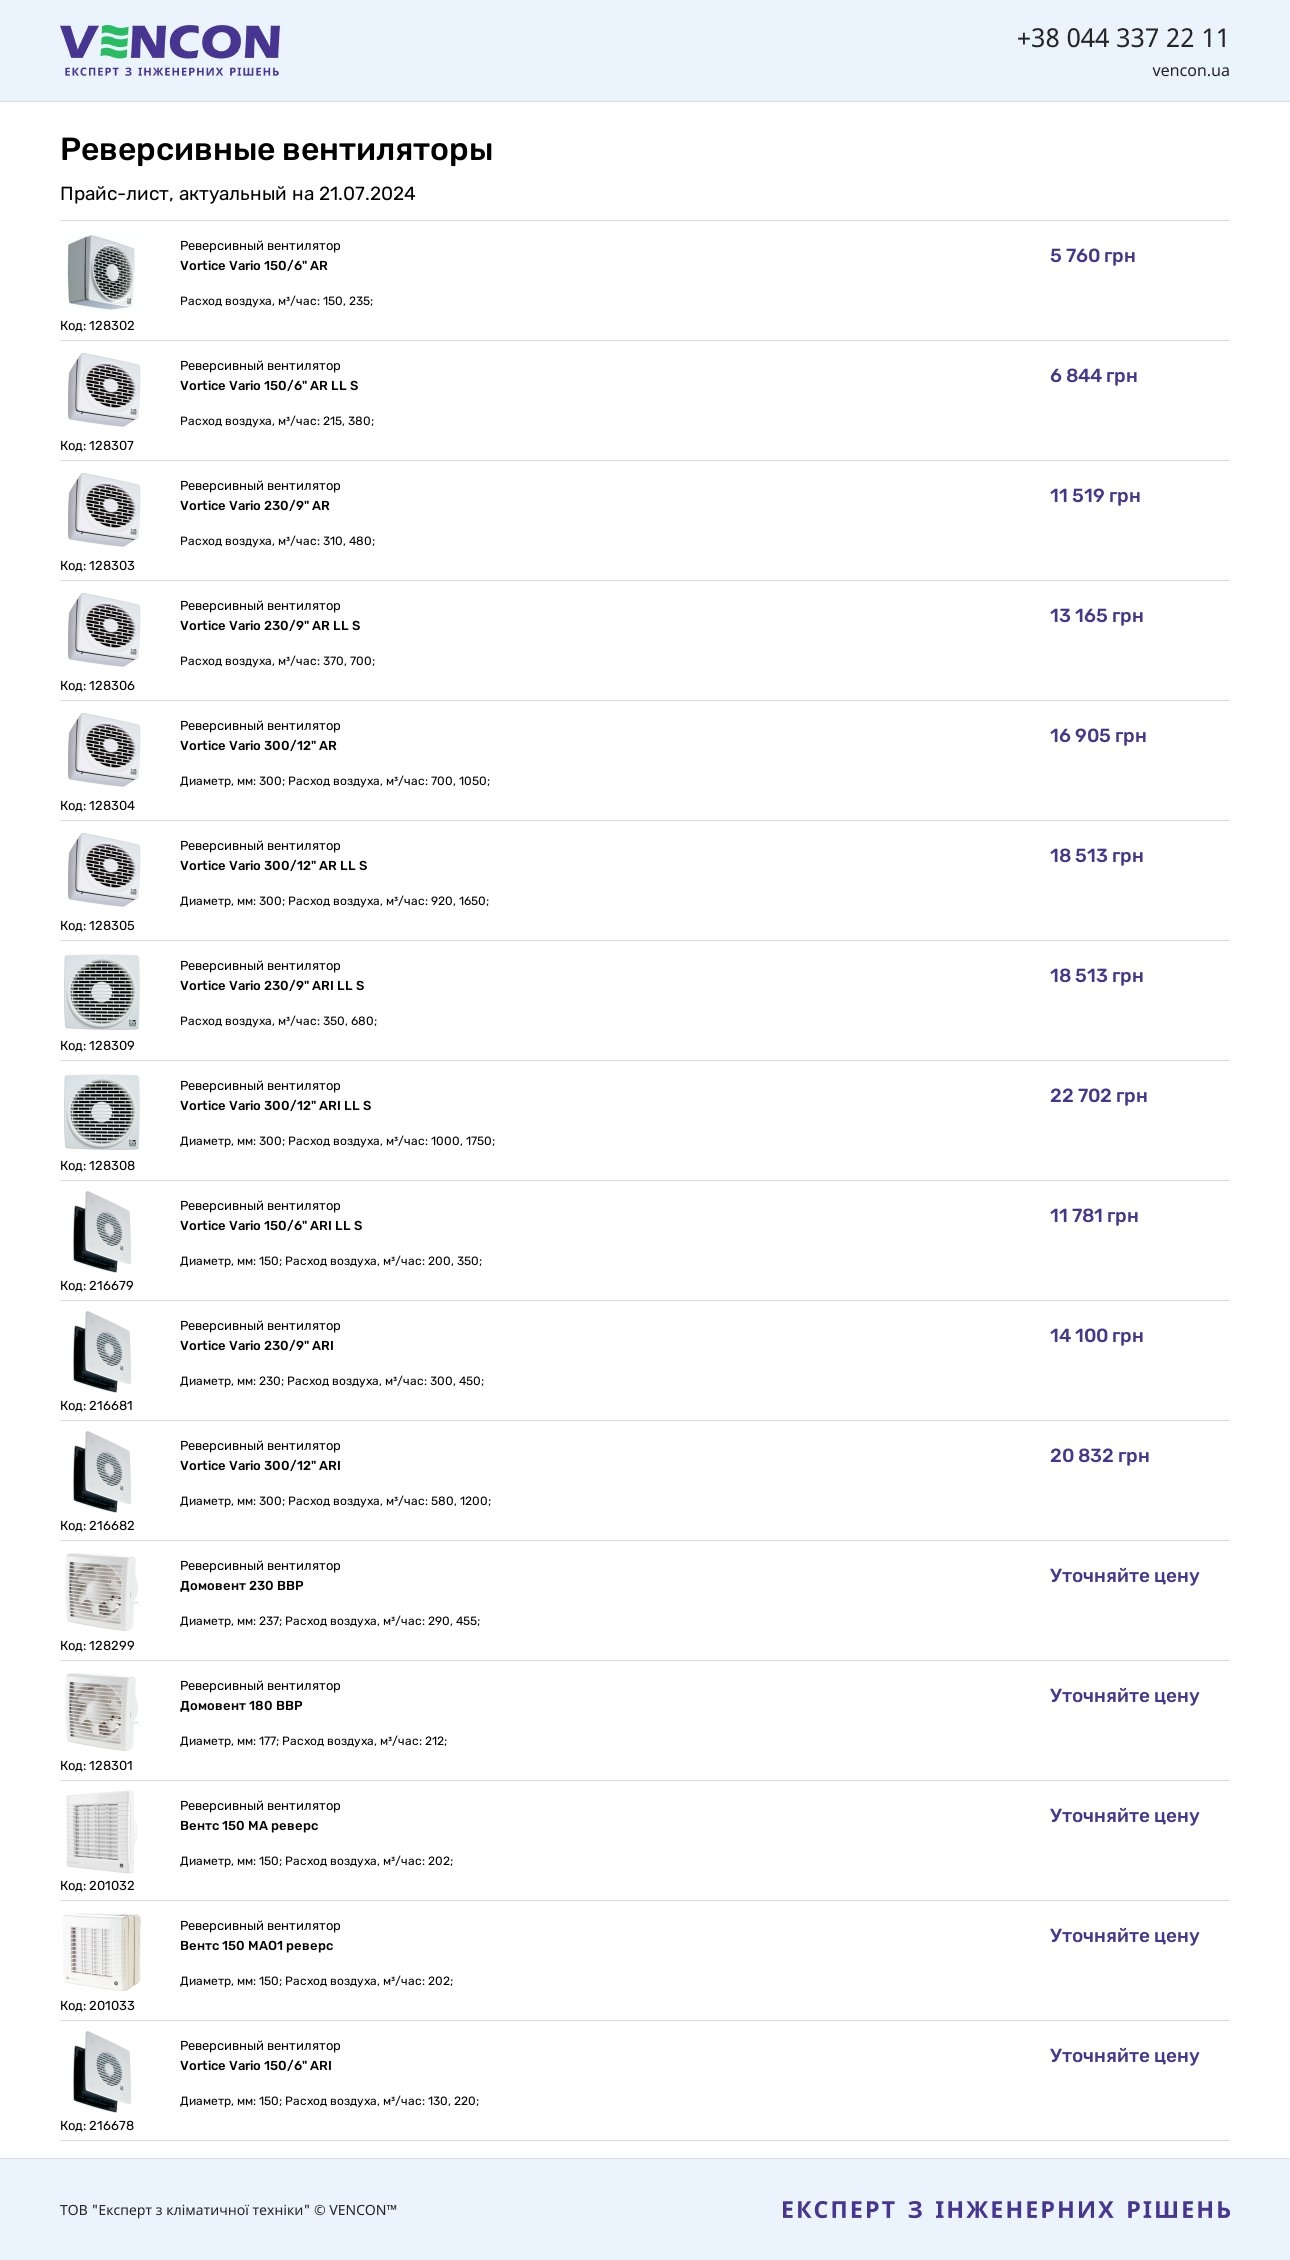Click black Vortice Vario 150/6" ARI LL S image

tap(102, 1232)
